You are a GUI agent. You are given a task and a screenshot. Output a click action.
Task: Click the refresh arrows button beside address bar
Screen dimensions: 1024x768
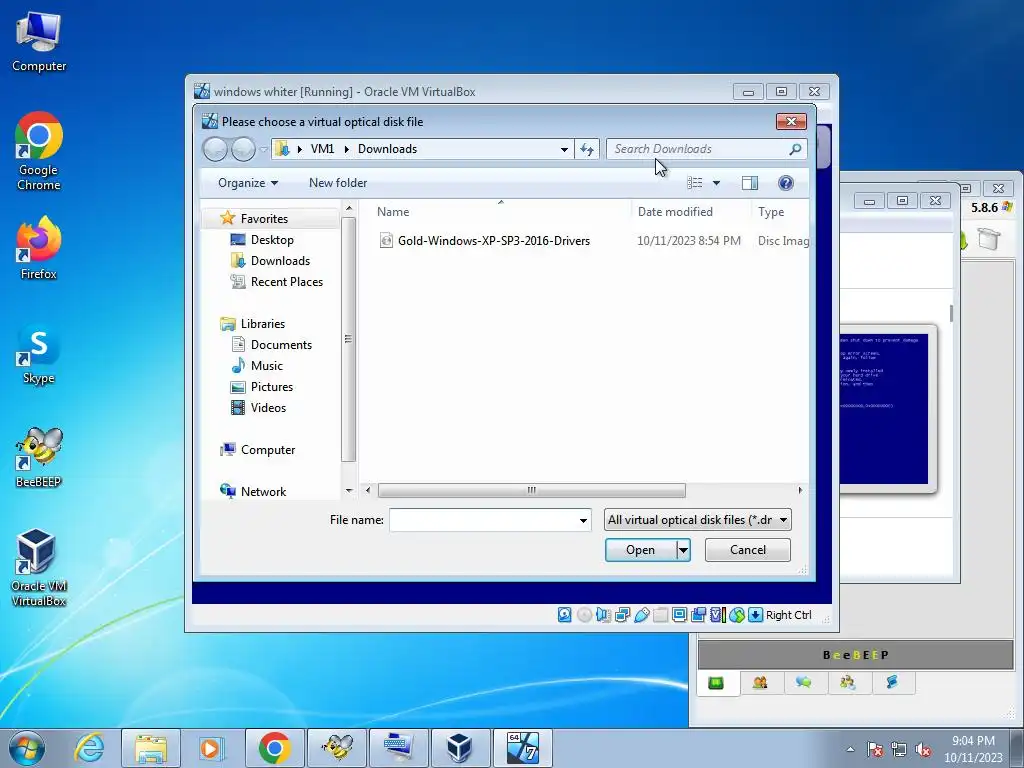[586, 149]
